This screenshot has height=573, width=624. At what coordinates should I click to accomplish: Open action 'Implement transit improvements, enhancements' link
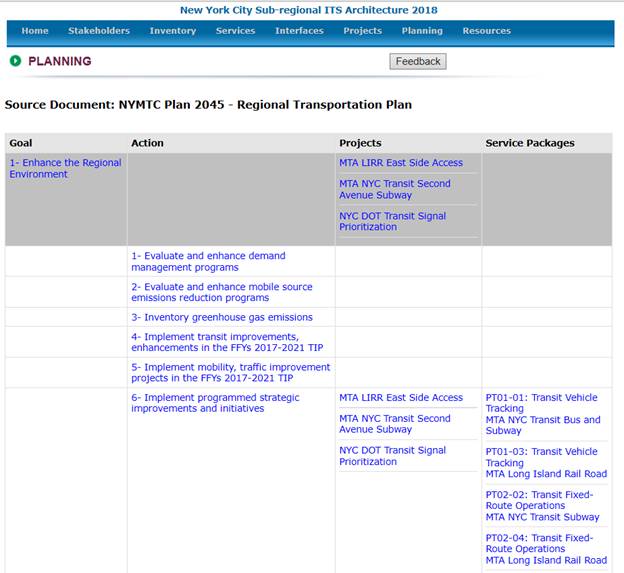point(214,342)
